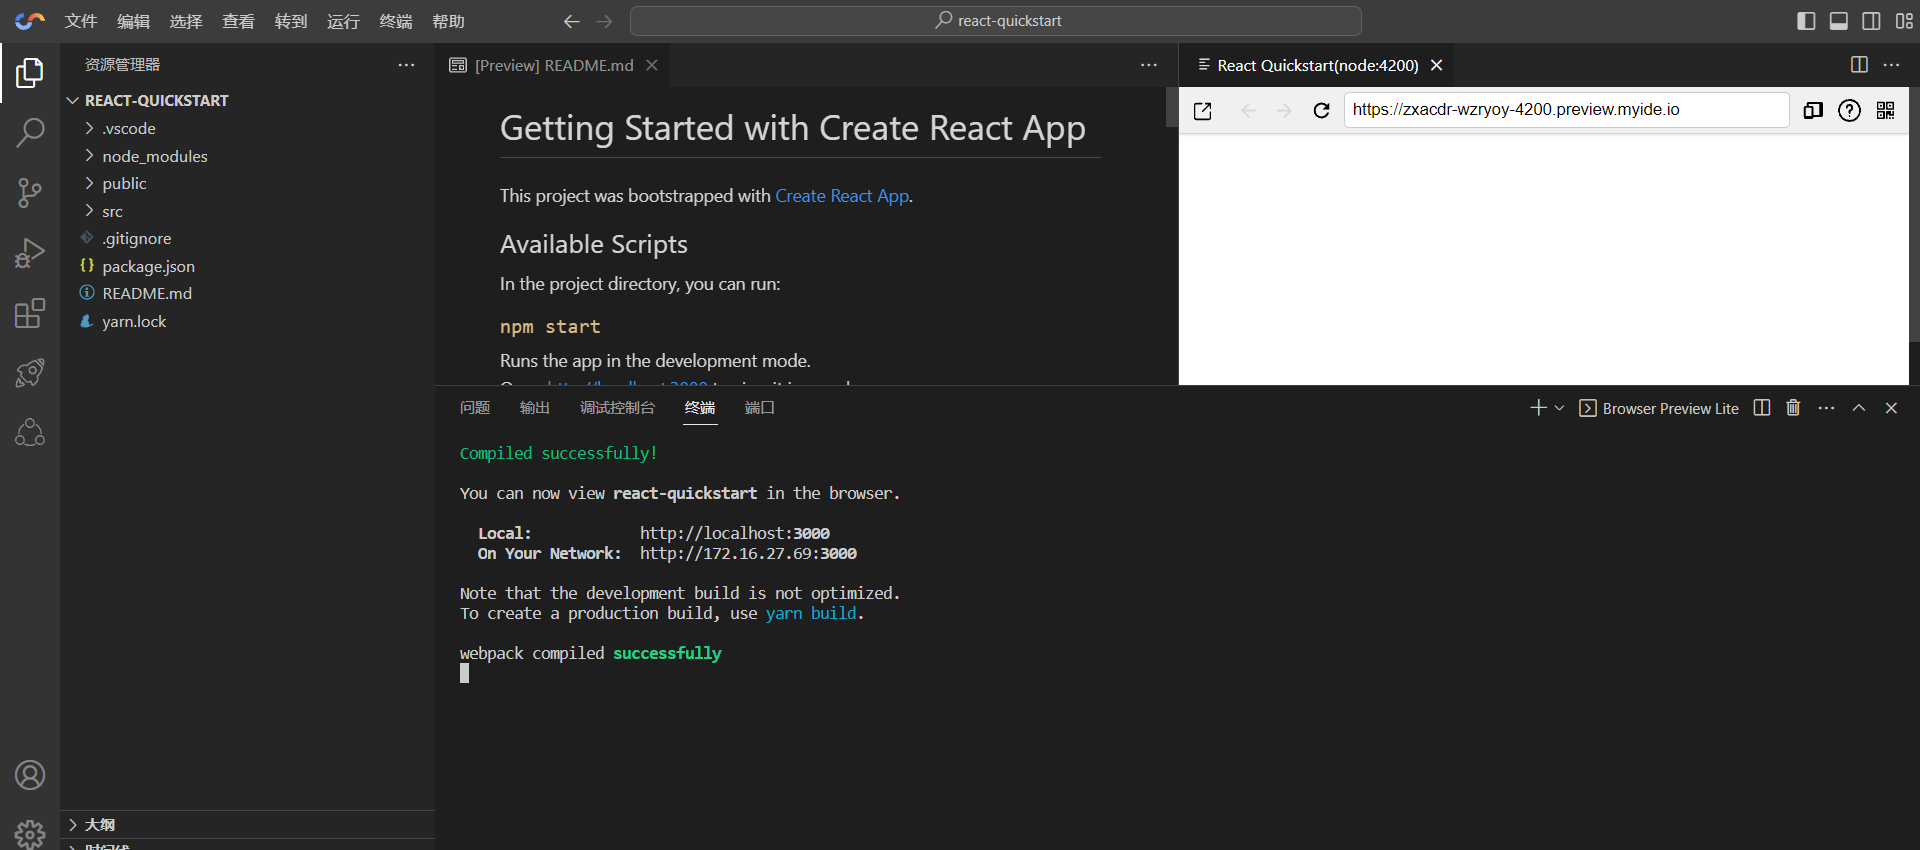Image resolution: width=1920 pixels, height=850 pixels.
Task: Open package.json from the explorer
Action: click(x=148, y=266)
